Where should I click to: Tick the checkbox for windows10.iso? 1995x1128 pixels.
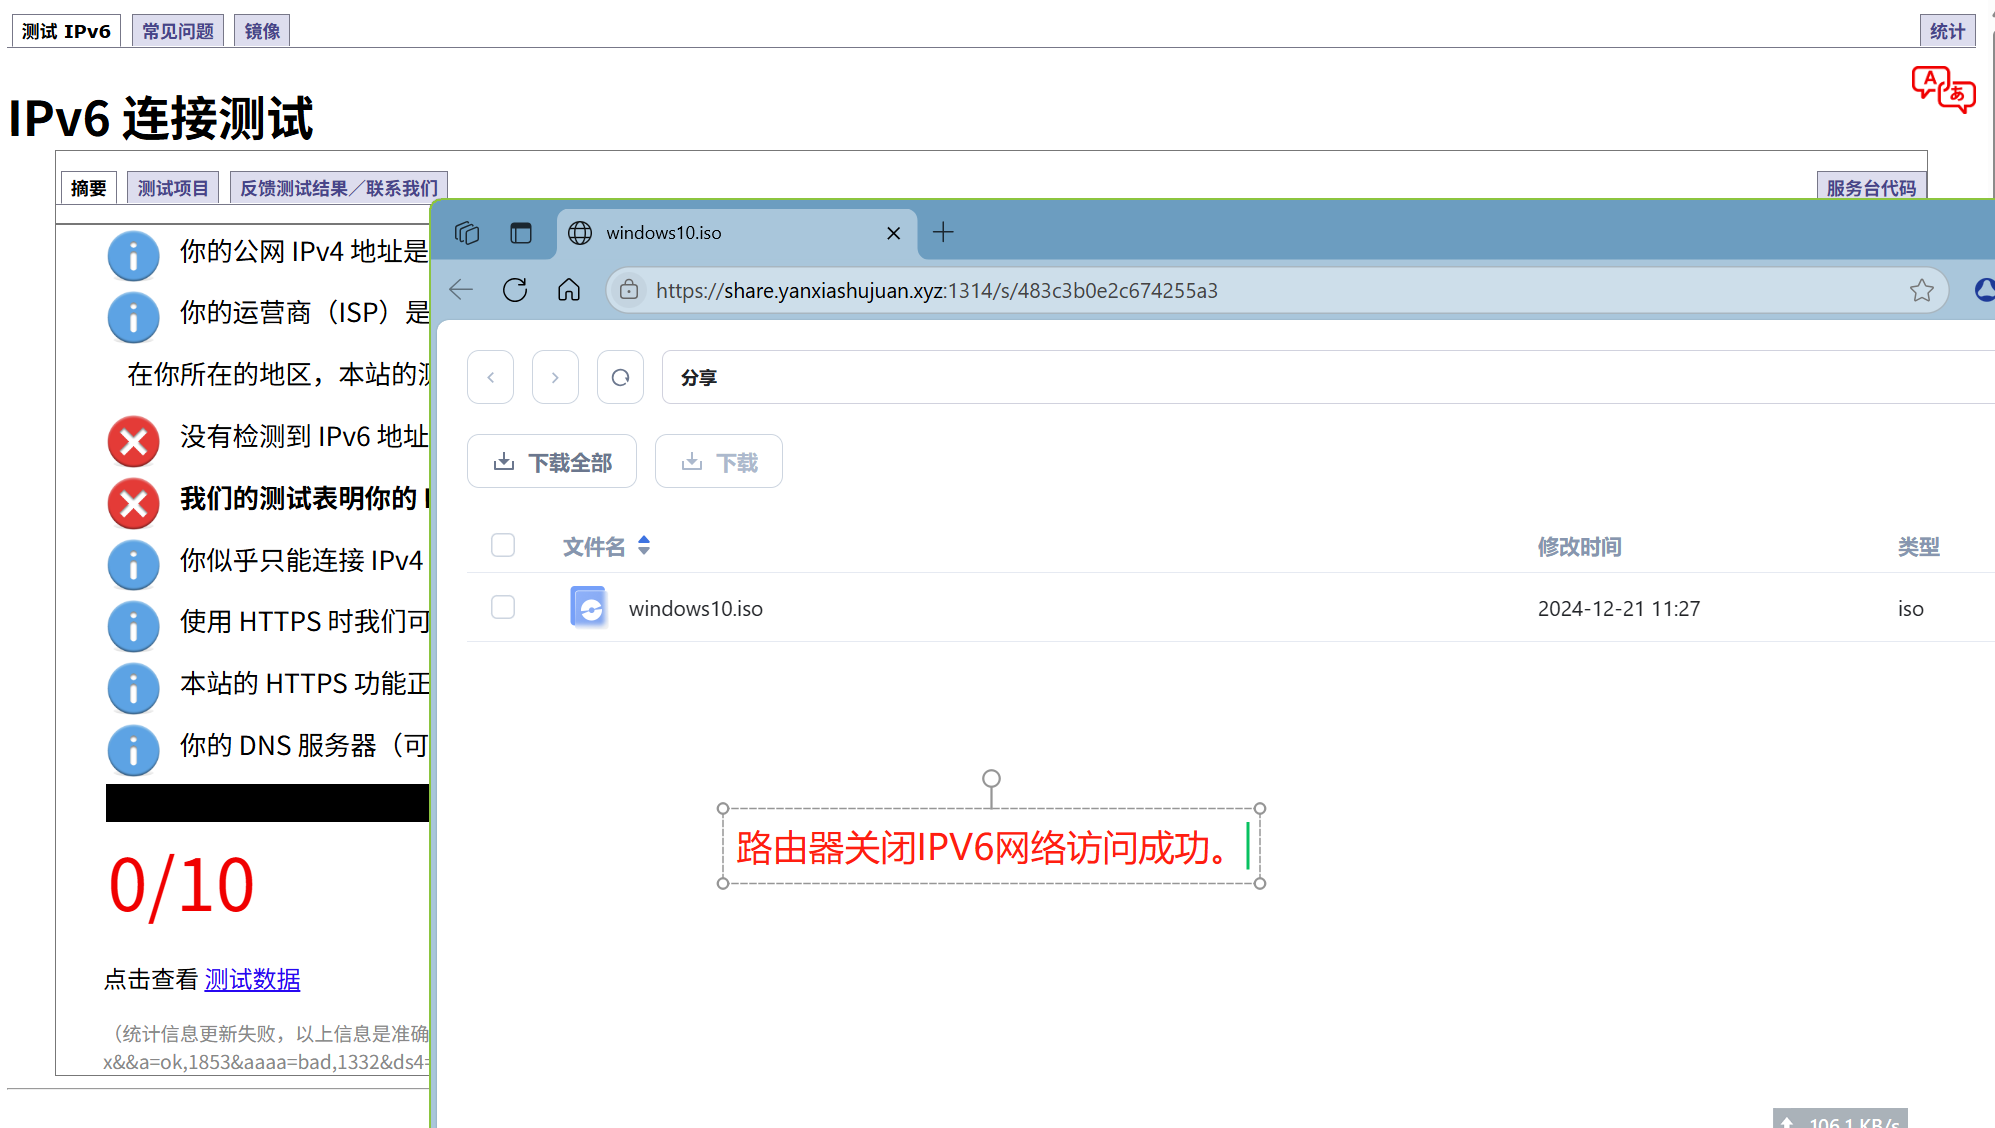[x=503, y=607]
